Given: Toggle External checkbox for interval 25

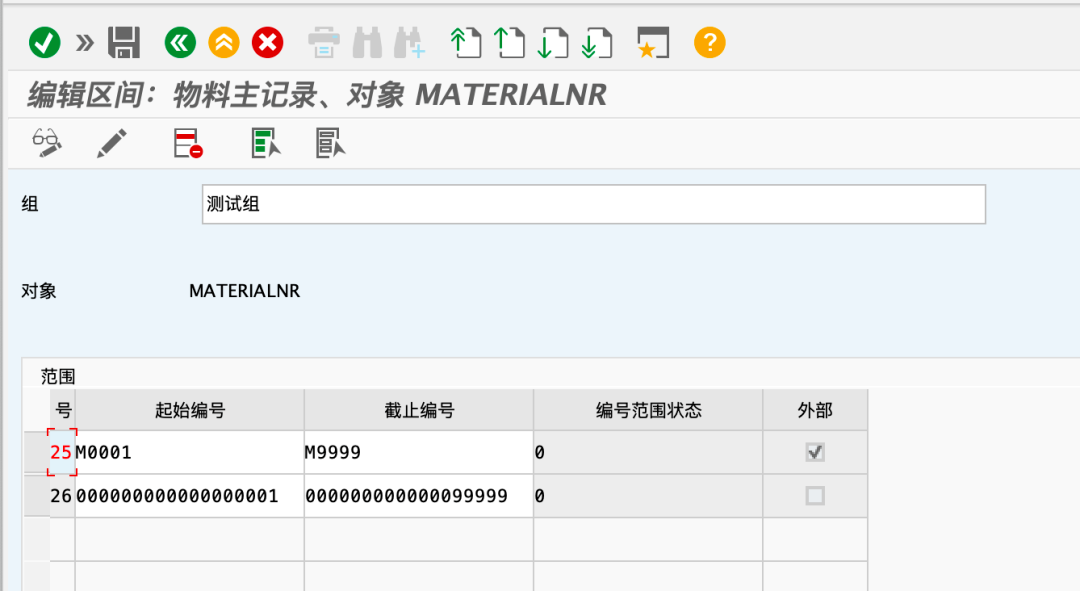Looking at the screenshot, I should click(815, 453).
